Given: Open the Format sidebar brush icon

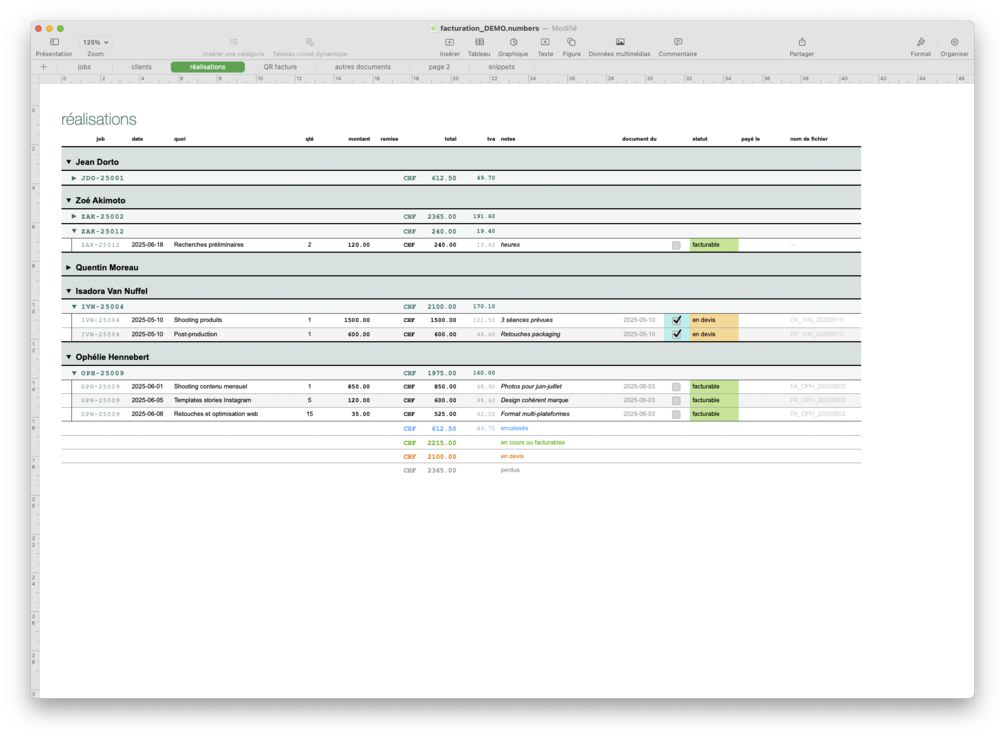Looking at the screenshot, I should coord(920,42).
